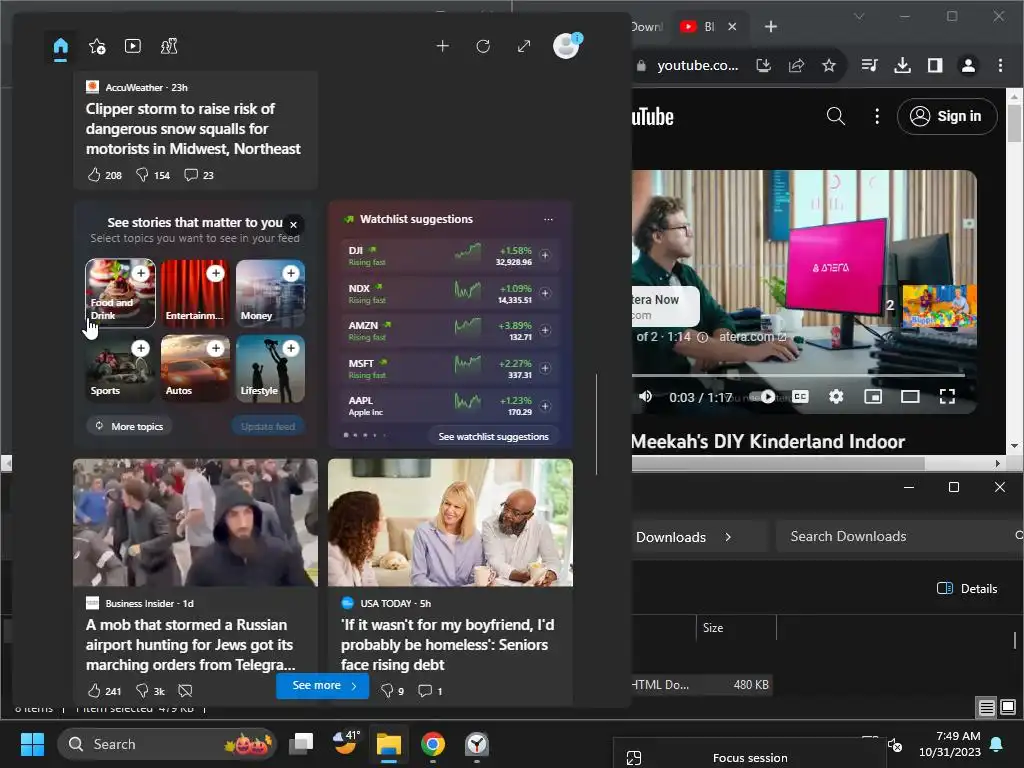This screenshot has height=768, width=1024.
Task: Open the widgets profile avatar
Action: 566,46
